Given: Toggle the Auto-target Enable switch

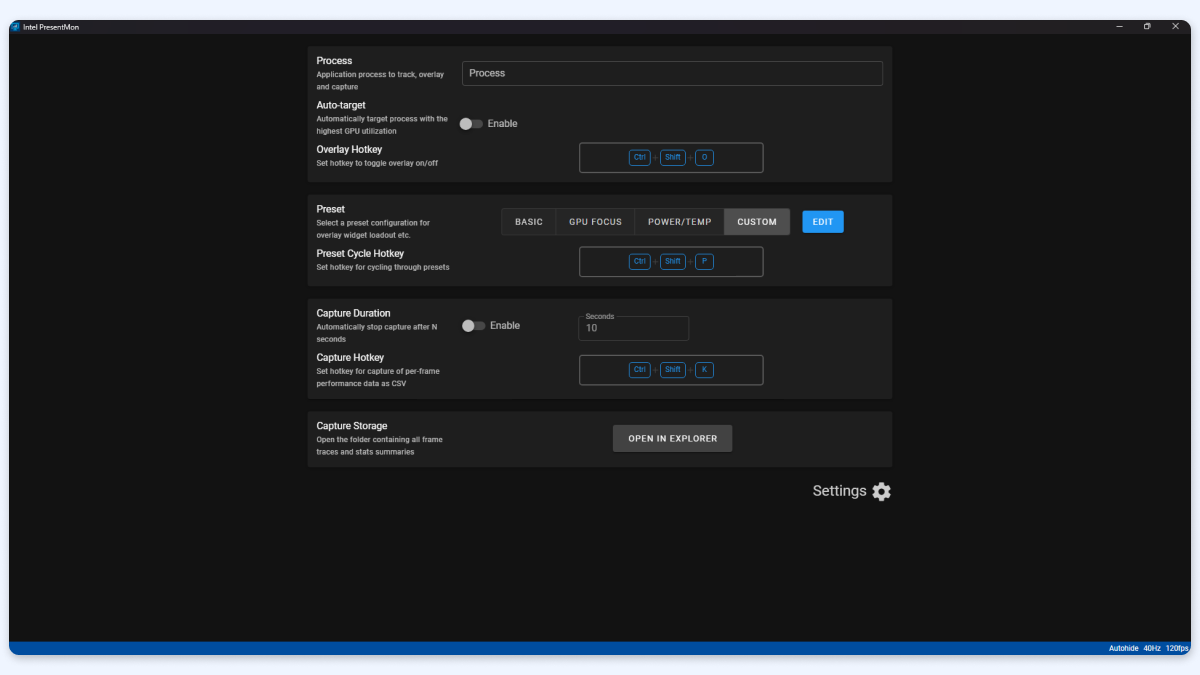Looking at the screenshot, I should point(471,124).
